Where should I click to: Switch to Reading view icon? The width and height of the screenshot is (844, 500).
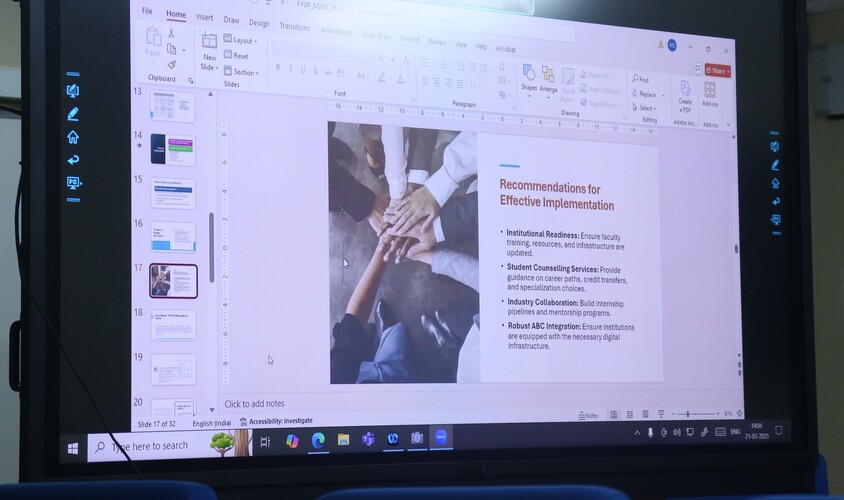(x=645, y=414)
